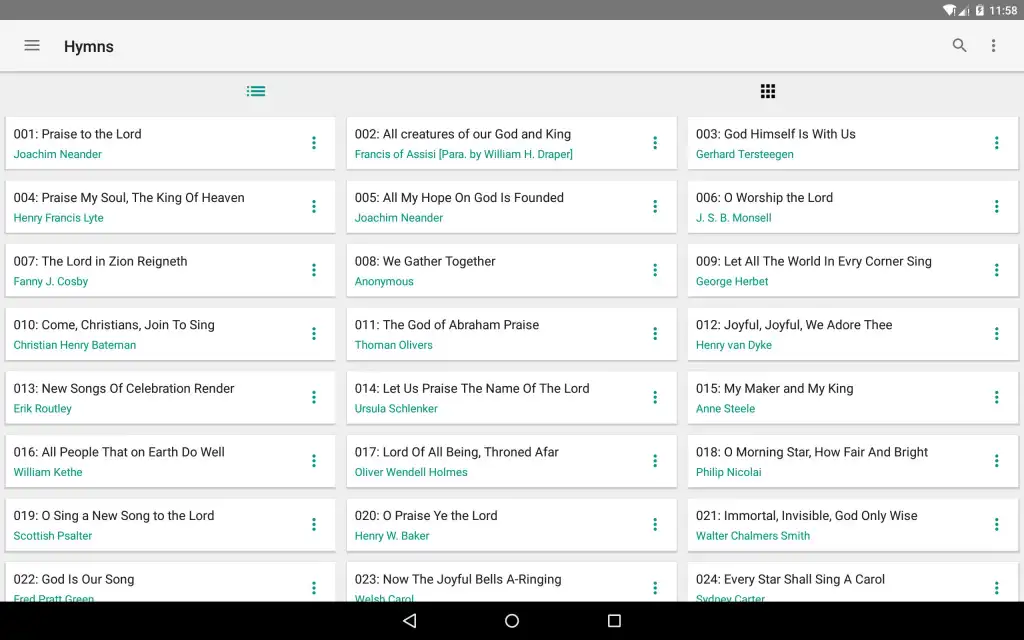Image resolution: width=1024 pixels, height=640 pixels.
Task: Open options for hymn 003 God Himself
Action: pyautogui.click(x=996, y=143)
